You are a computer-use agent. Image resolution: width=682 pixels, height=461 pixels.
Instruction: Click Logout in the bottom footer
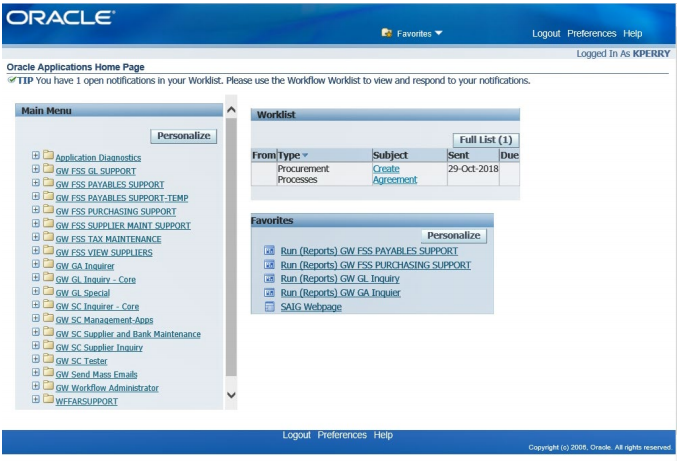point(296,435)
